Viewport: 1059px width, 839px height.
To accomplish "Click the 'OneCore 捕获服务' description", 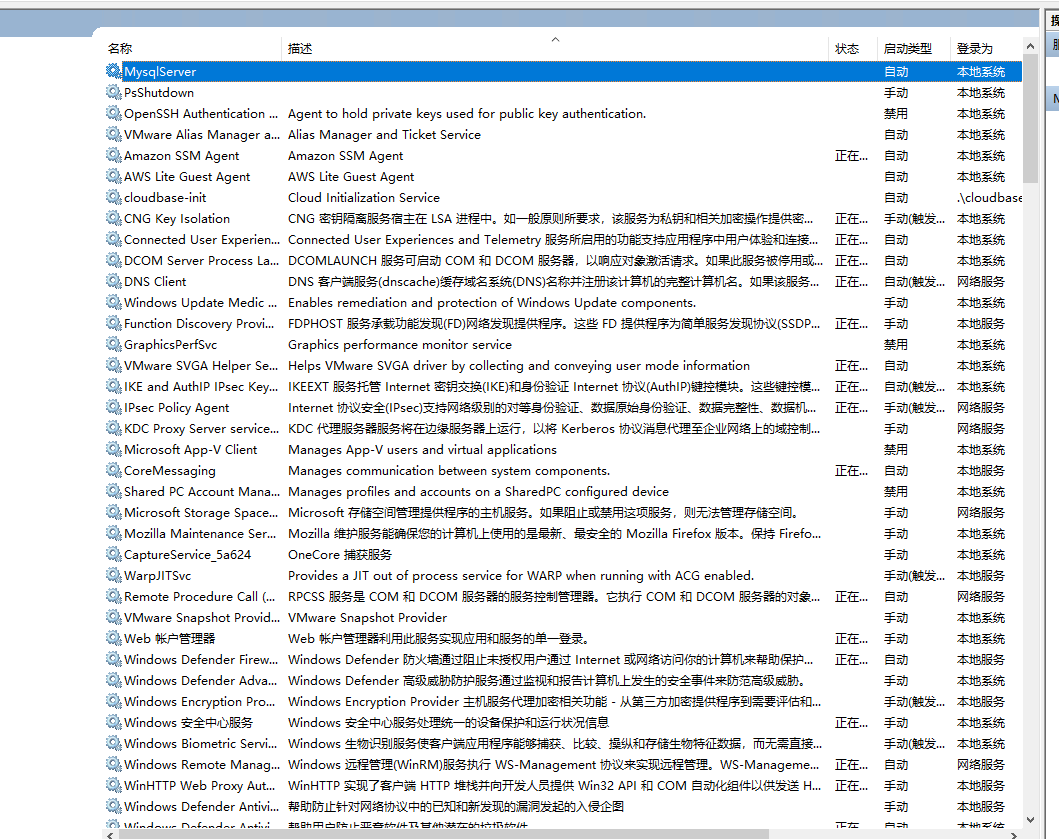I will [x=340, y=555].
